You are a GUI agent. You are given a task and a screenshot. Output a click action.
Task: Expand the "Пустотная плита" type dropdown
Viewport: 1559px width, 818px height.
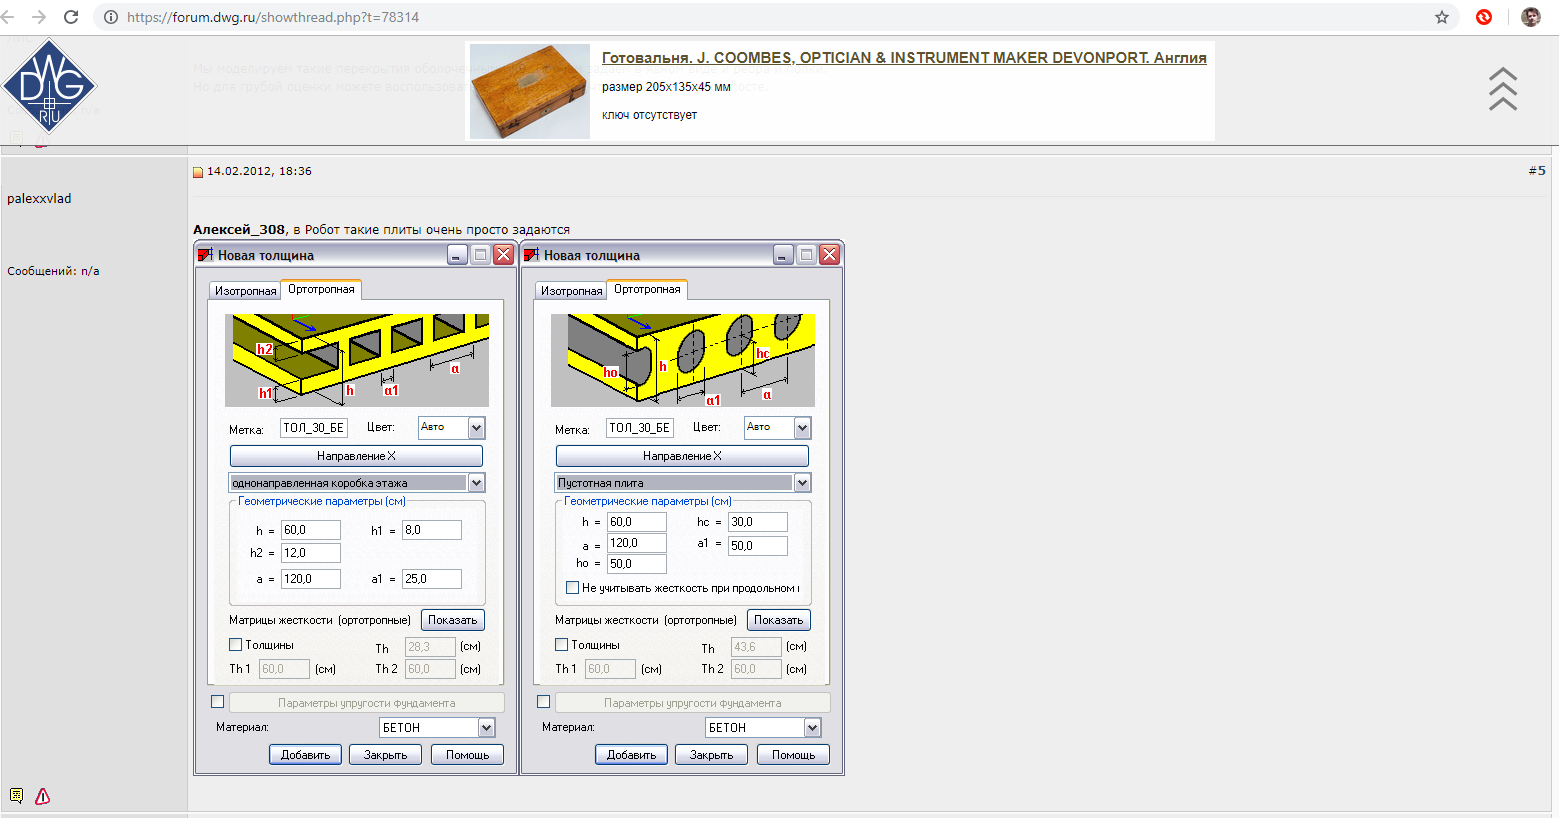[x=802, y=483]
